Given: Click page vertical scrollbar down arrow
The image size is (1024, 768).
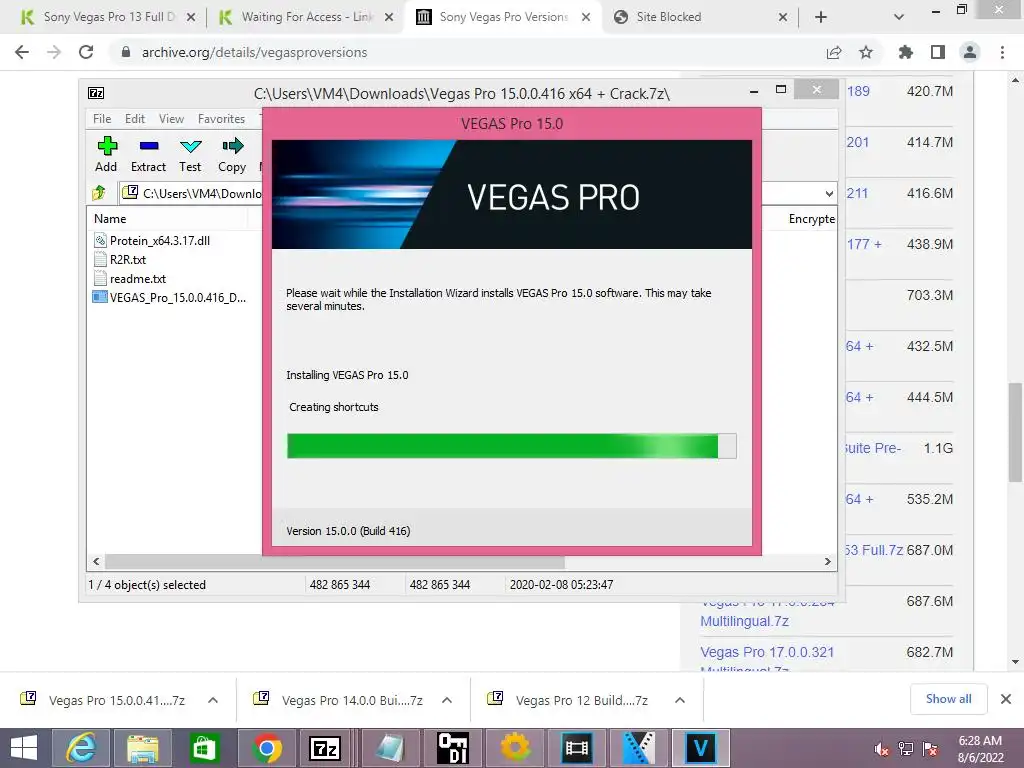Looking at the screenshot, I should coord(1015,662).
